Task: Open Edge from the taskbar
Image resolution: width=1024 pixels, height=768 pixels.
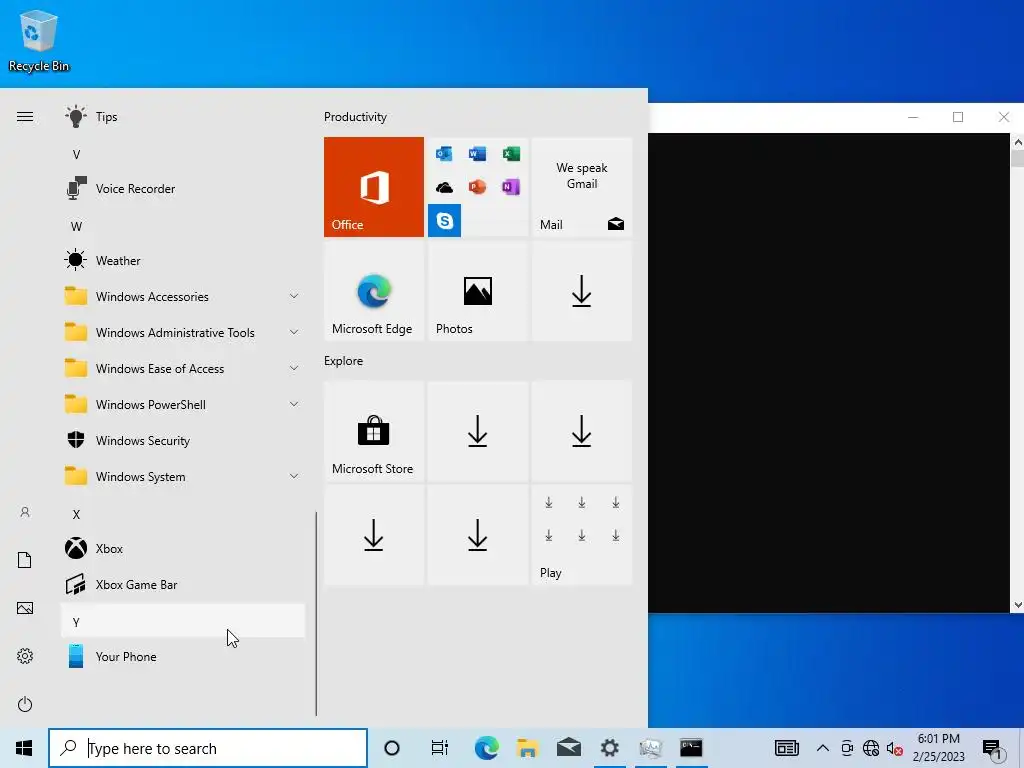Action: point(487,748)
